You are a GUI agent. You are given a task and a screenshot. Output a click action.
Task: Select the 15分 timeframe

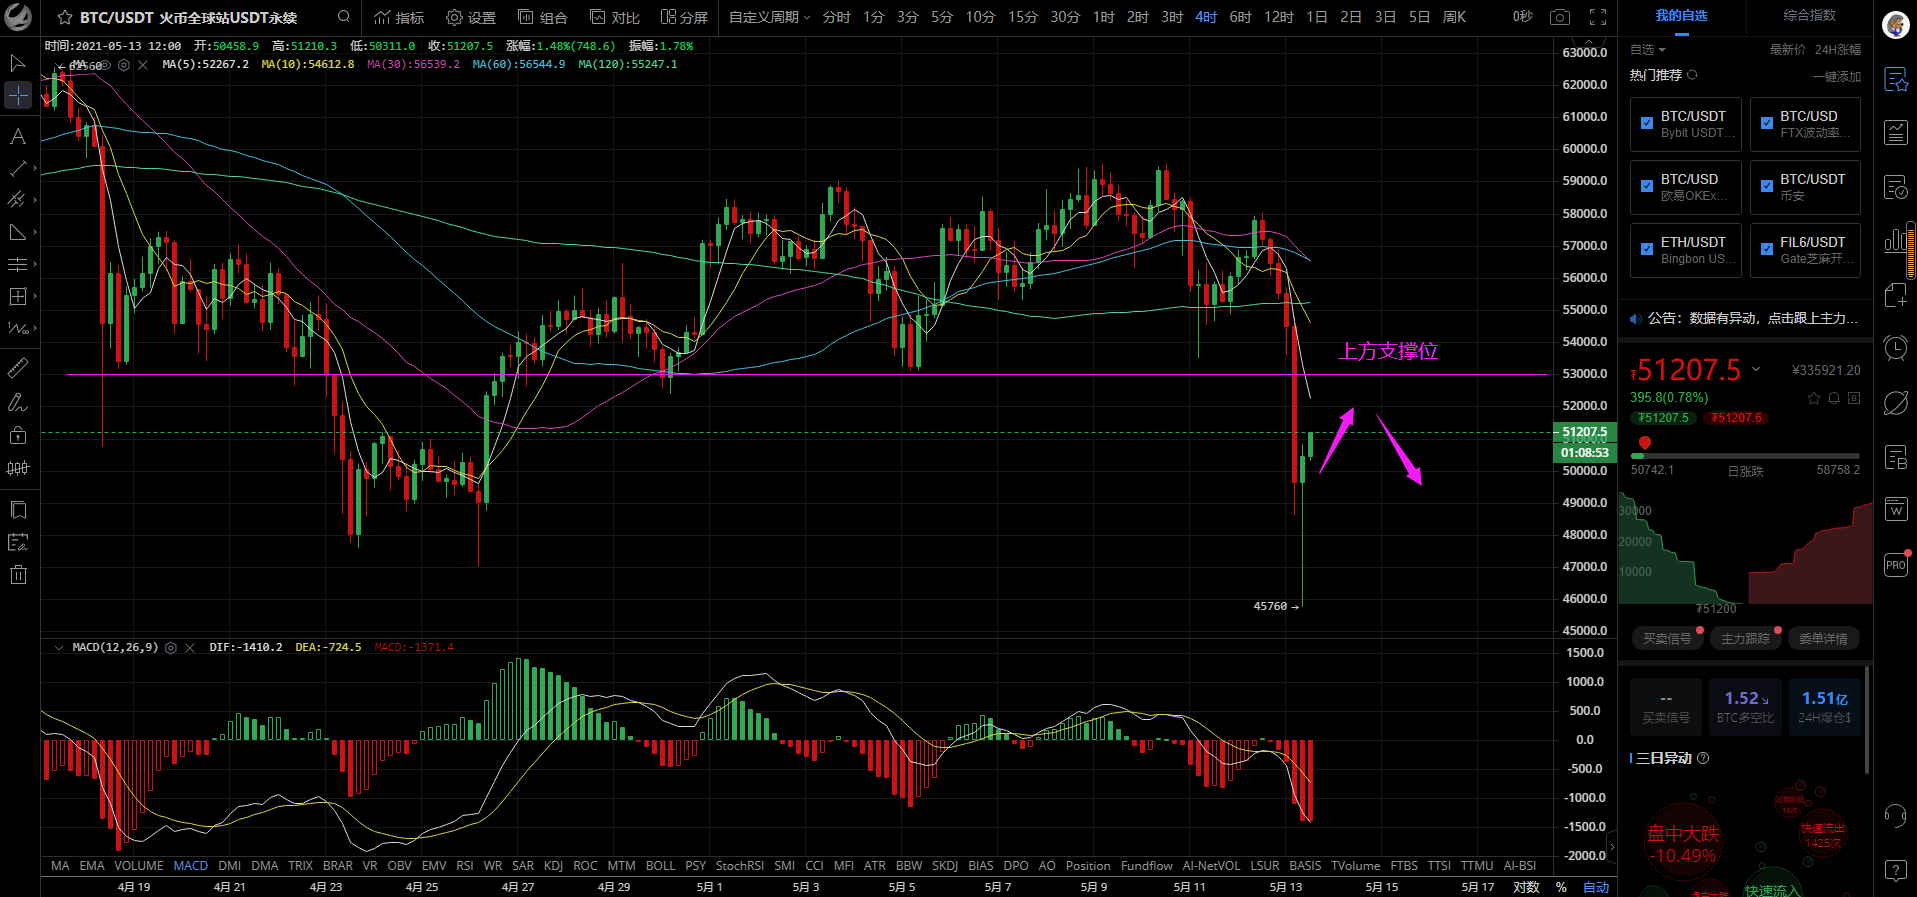pyautogui.click(x=1023, y=17)
